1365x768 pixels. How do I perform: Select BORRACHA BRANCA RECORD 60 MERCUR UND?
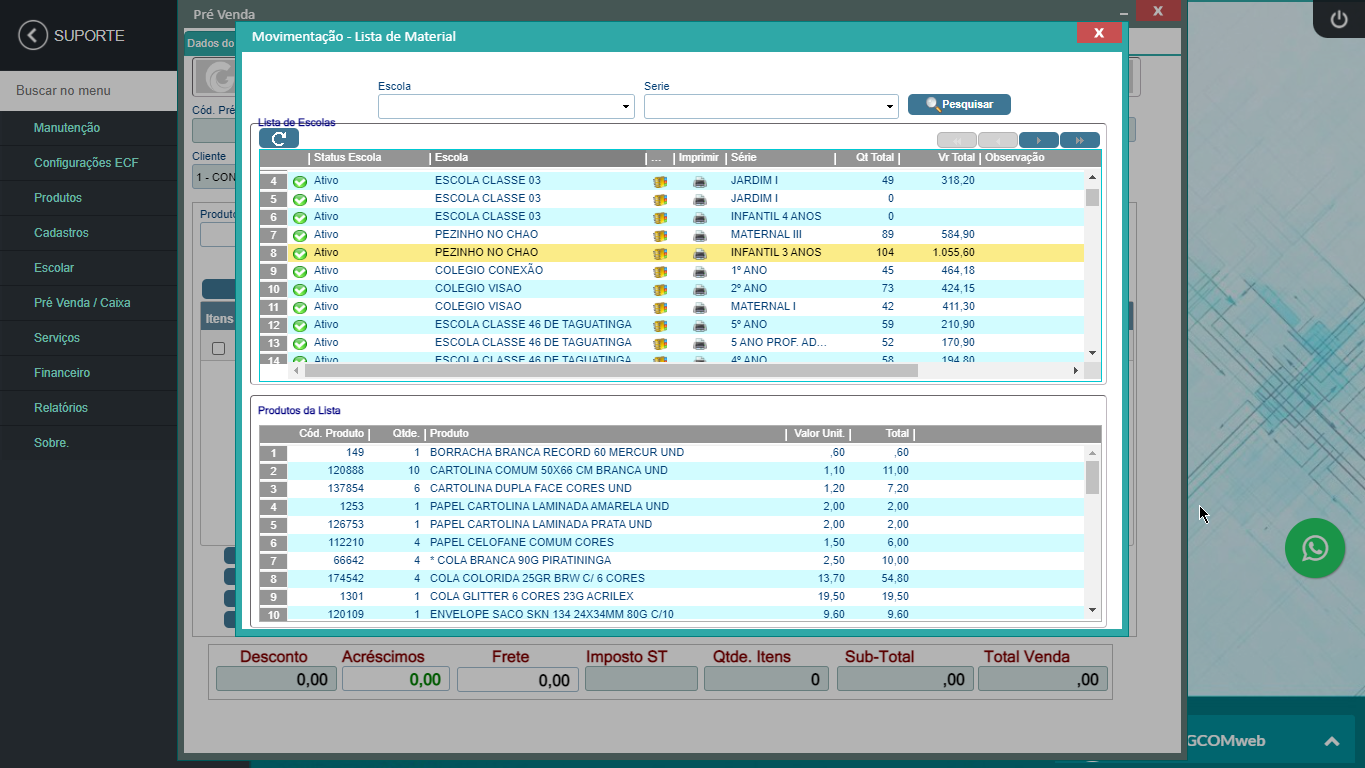point(672,453)
